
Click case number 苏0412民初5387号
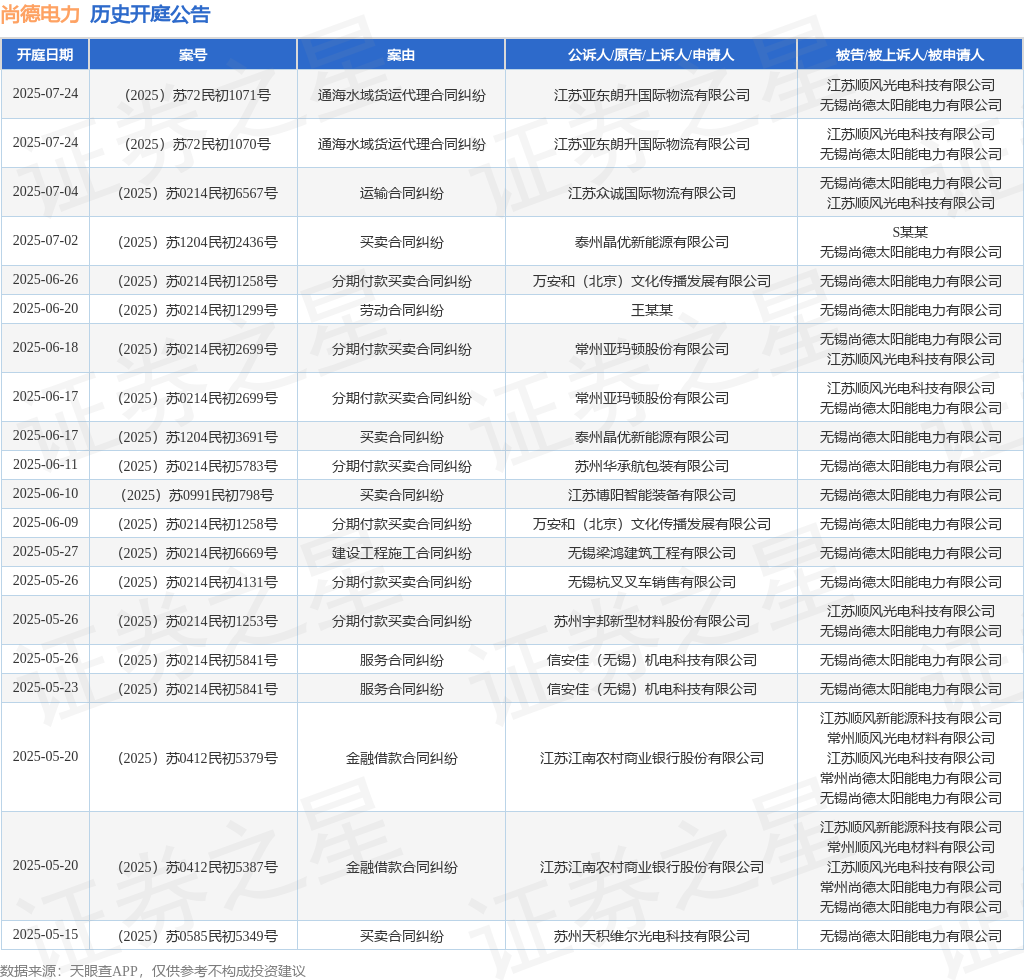197,868
